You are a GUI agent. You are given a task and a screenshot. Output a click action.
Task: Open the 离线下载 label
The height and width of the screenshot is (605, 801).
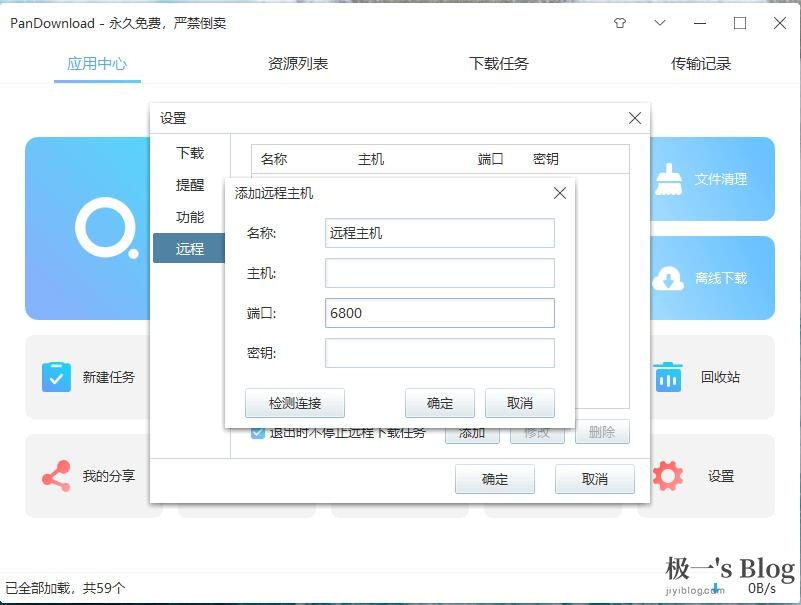[721, 278]
